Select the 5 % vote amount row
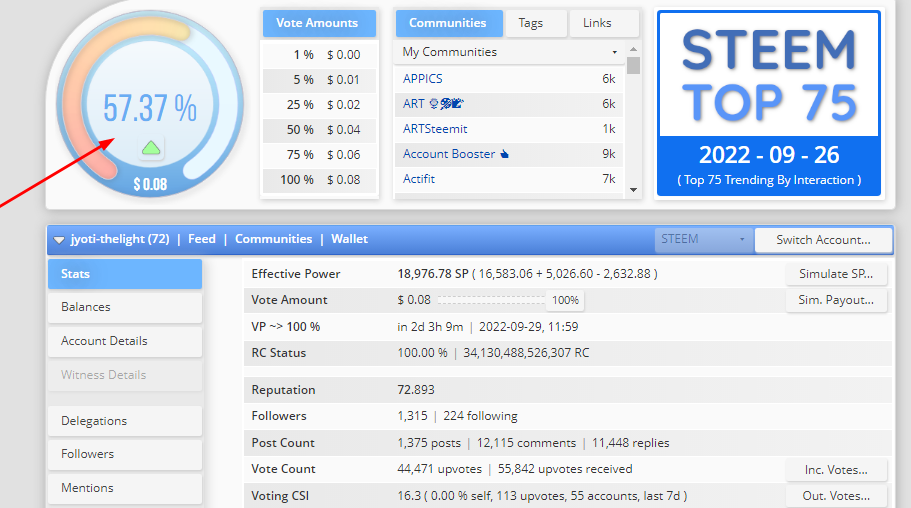 coord(319,80)
